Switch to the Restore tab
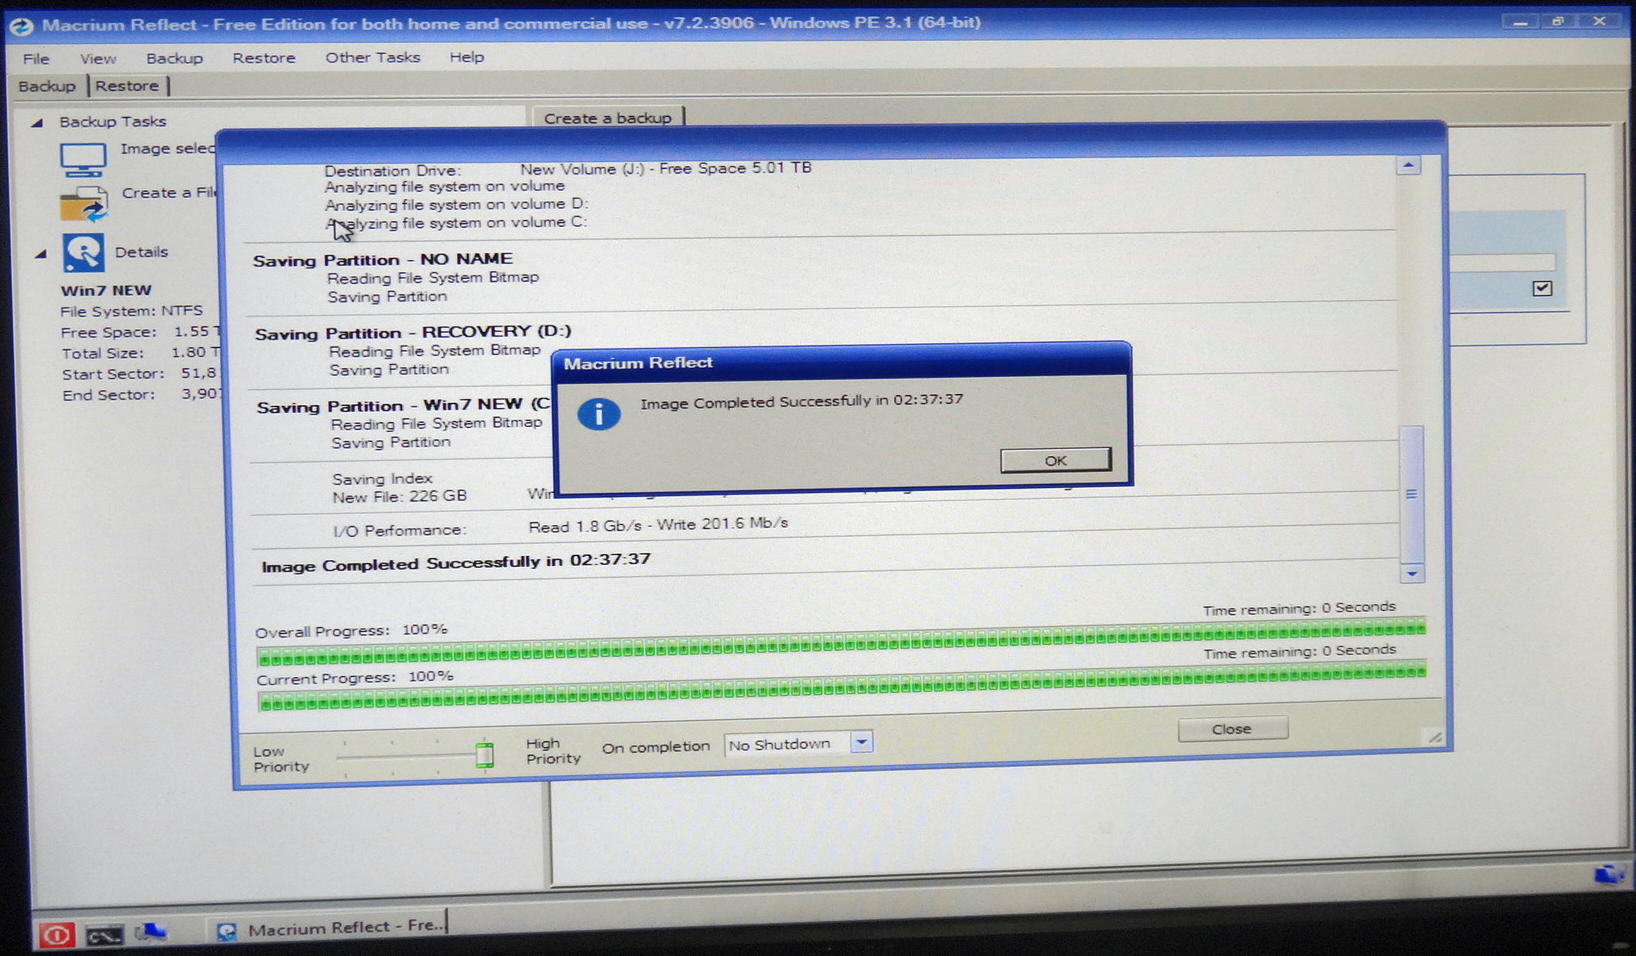 [x=128, y=86]
